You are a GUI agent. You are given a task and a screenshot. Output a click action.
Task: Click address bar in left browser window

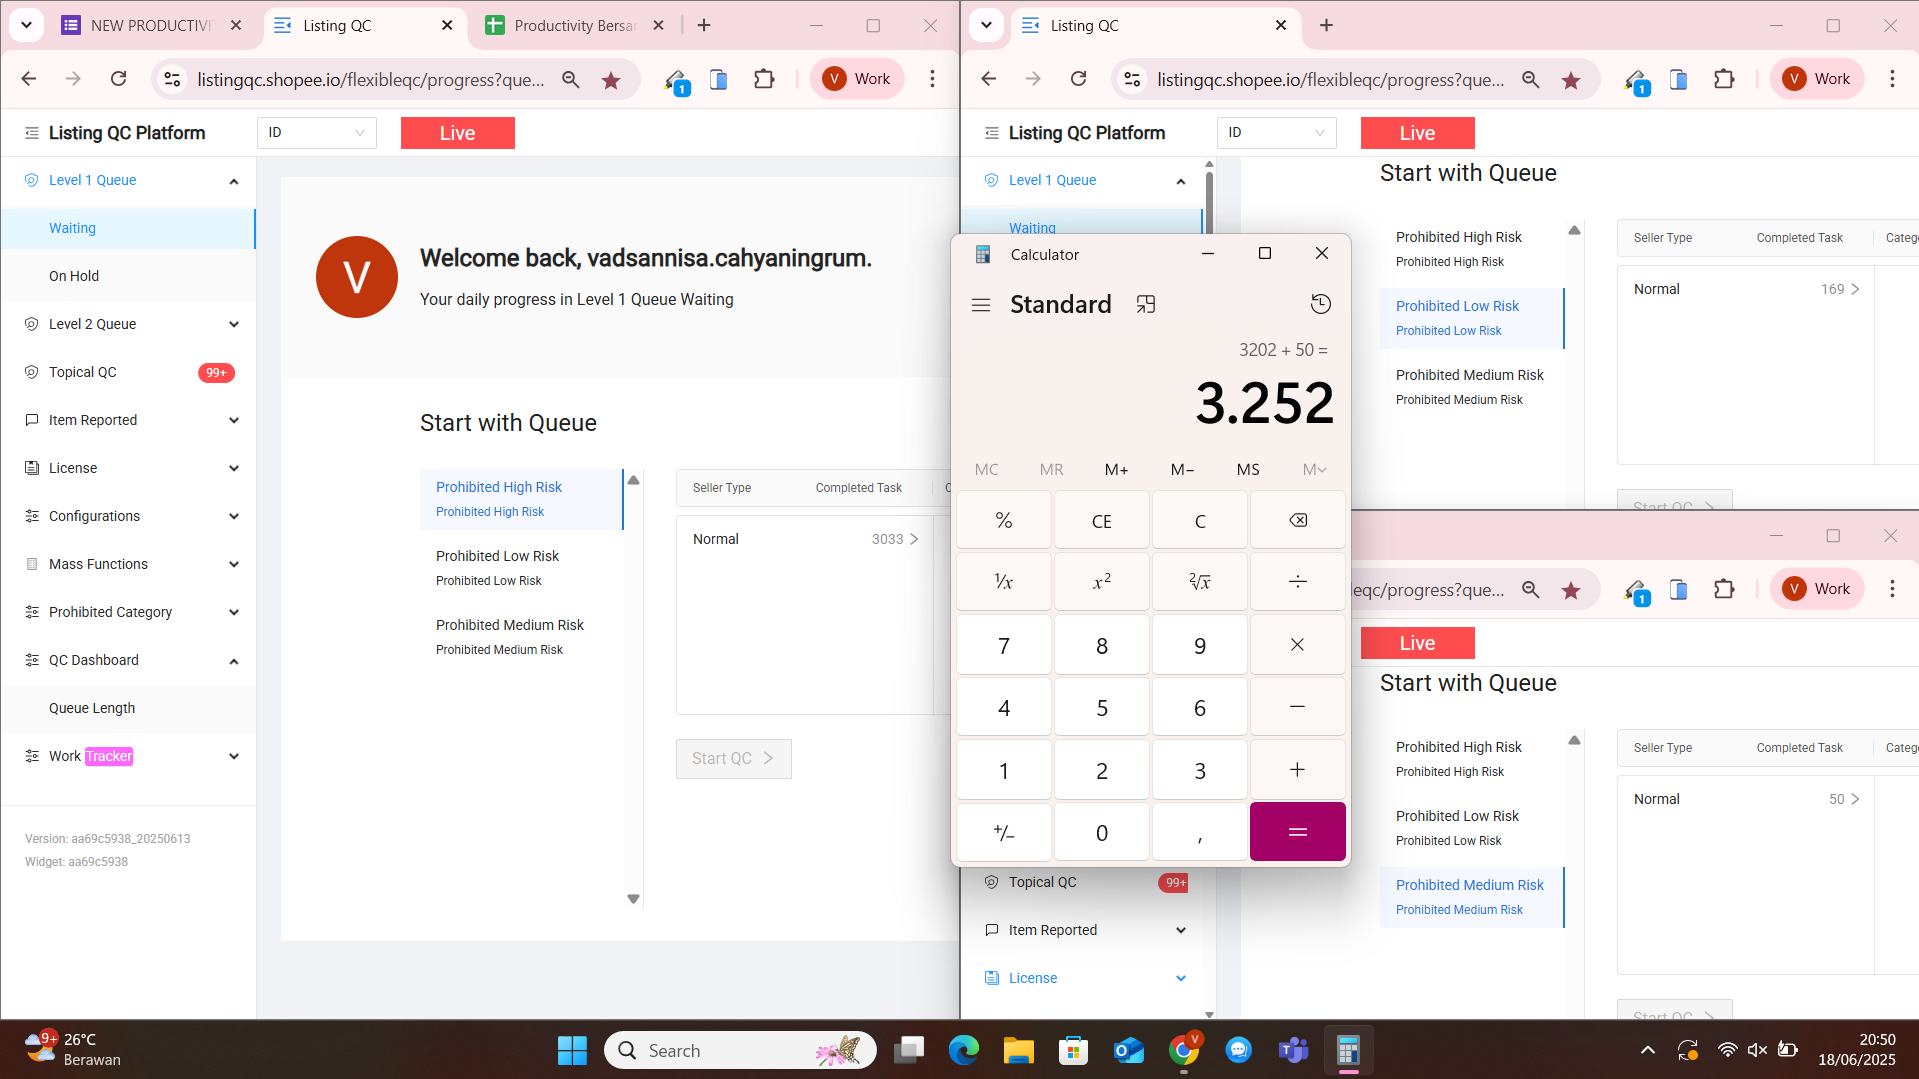(x=370, y=79)
